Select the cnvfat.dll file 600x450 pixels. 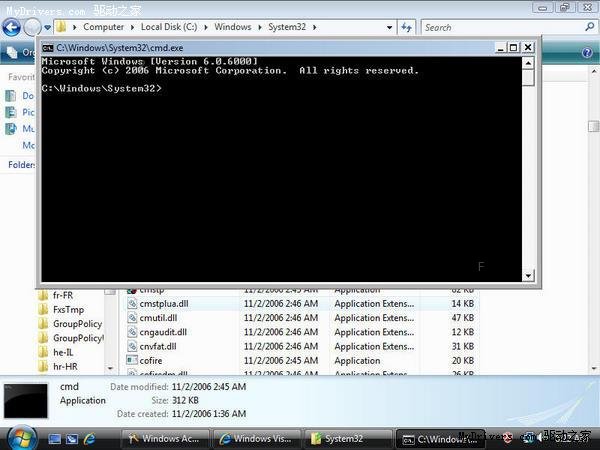click(x=158, y=346)
